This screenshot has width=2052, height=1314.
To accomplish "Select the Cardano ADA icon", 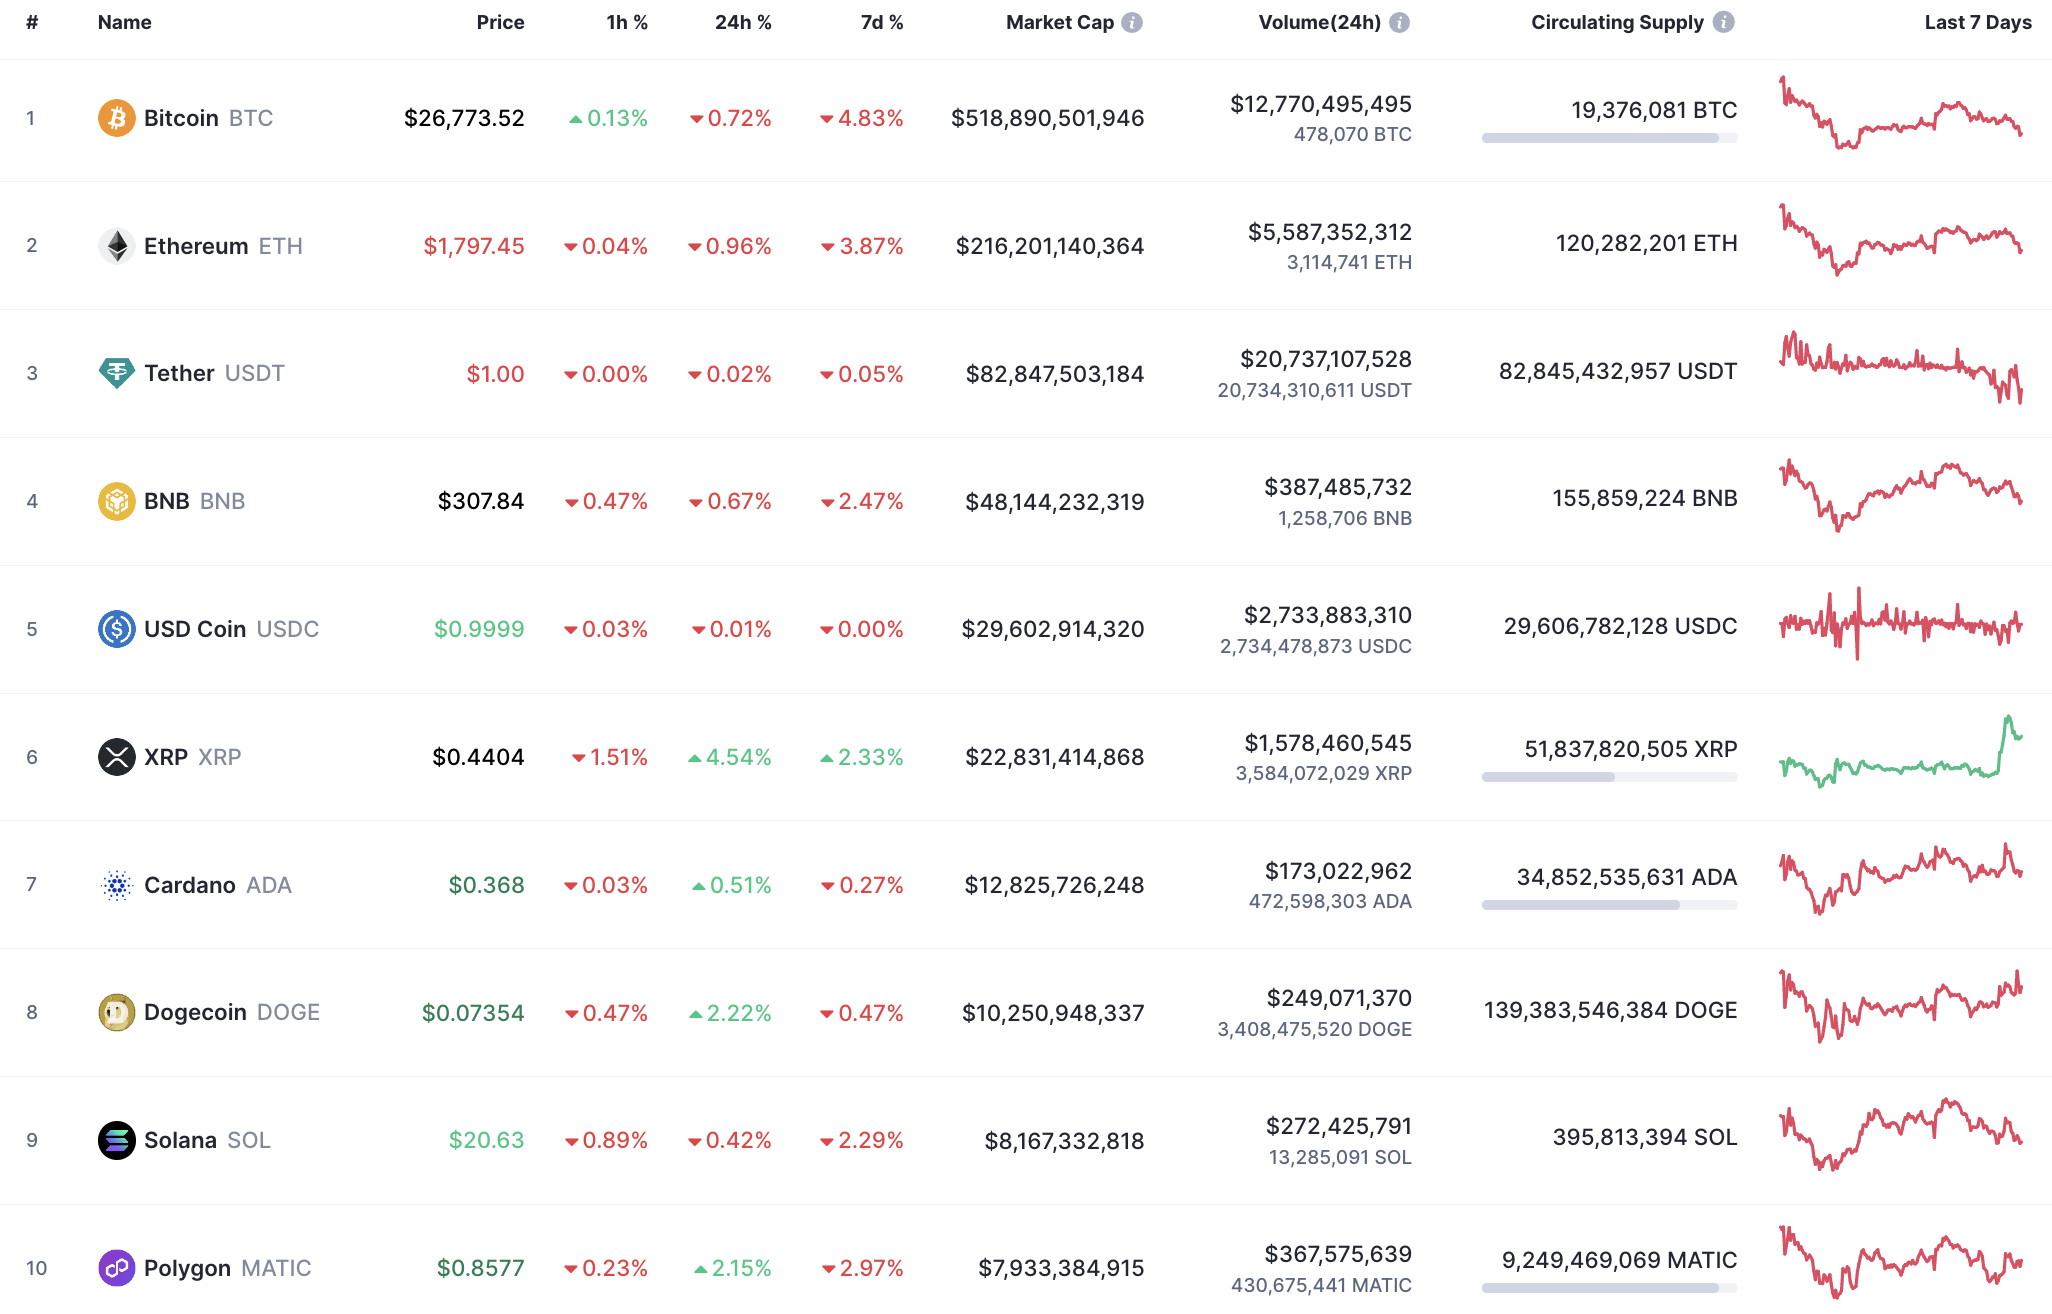I will pyautogui.click(x=117, y=884).
